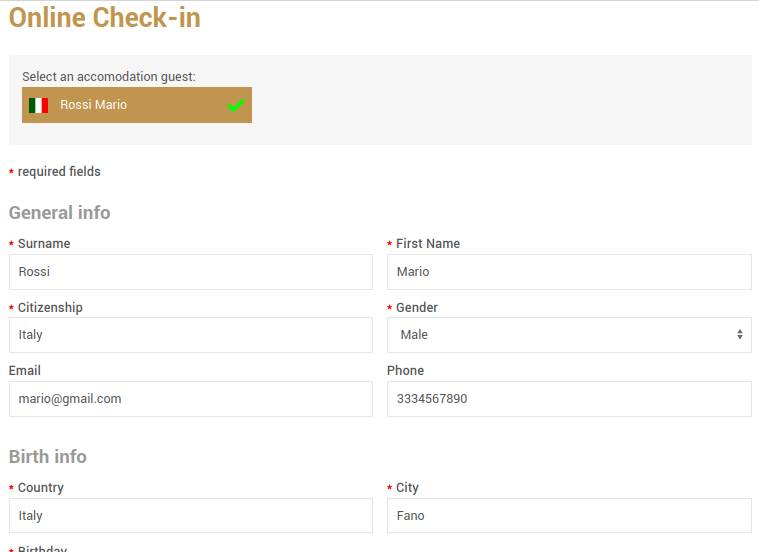Viewport: 759px width, 552px height.
Task: Click the Email field with mario@gmail.com
Action: 191,399
